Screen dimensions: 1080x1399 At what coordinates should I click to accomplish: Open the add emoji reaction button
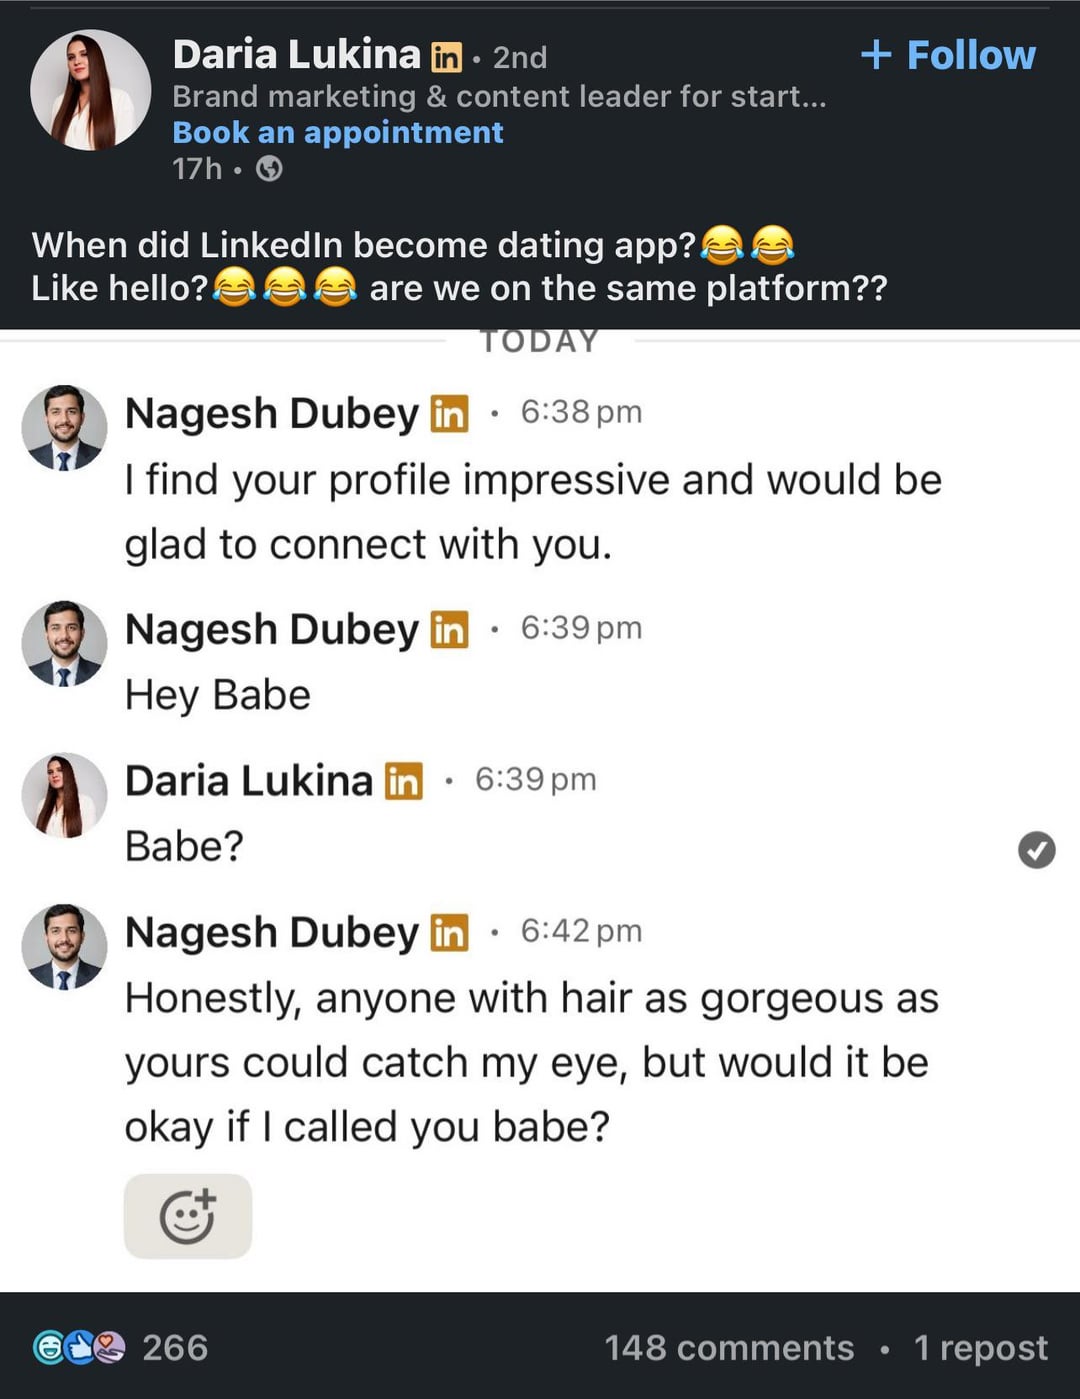coord(187,1216)
